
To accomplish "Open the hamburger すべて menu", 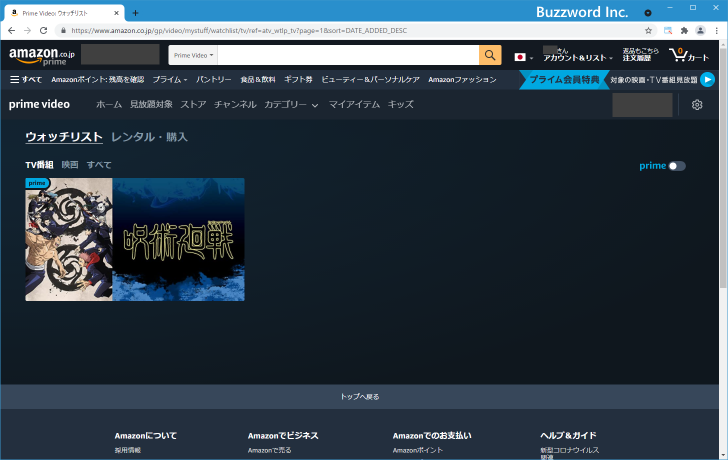I will (26, 80).
